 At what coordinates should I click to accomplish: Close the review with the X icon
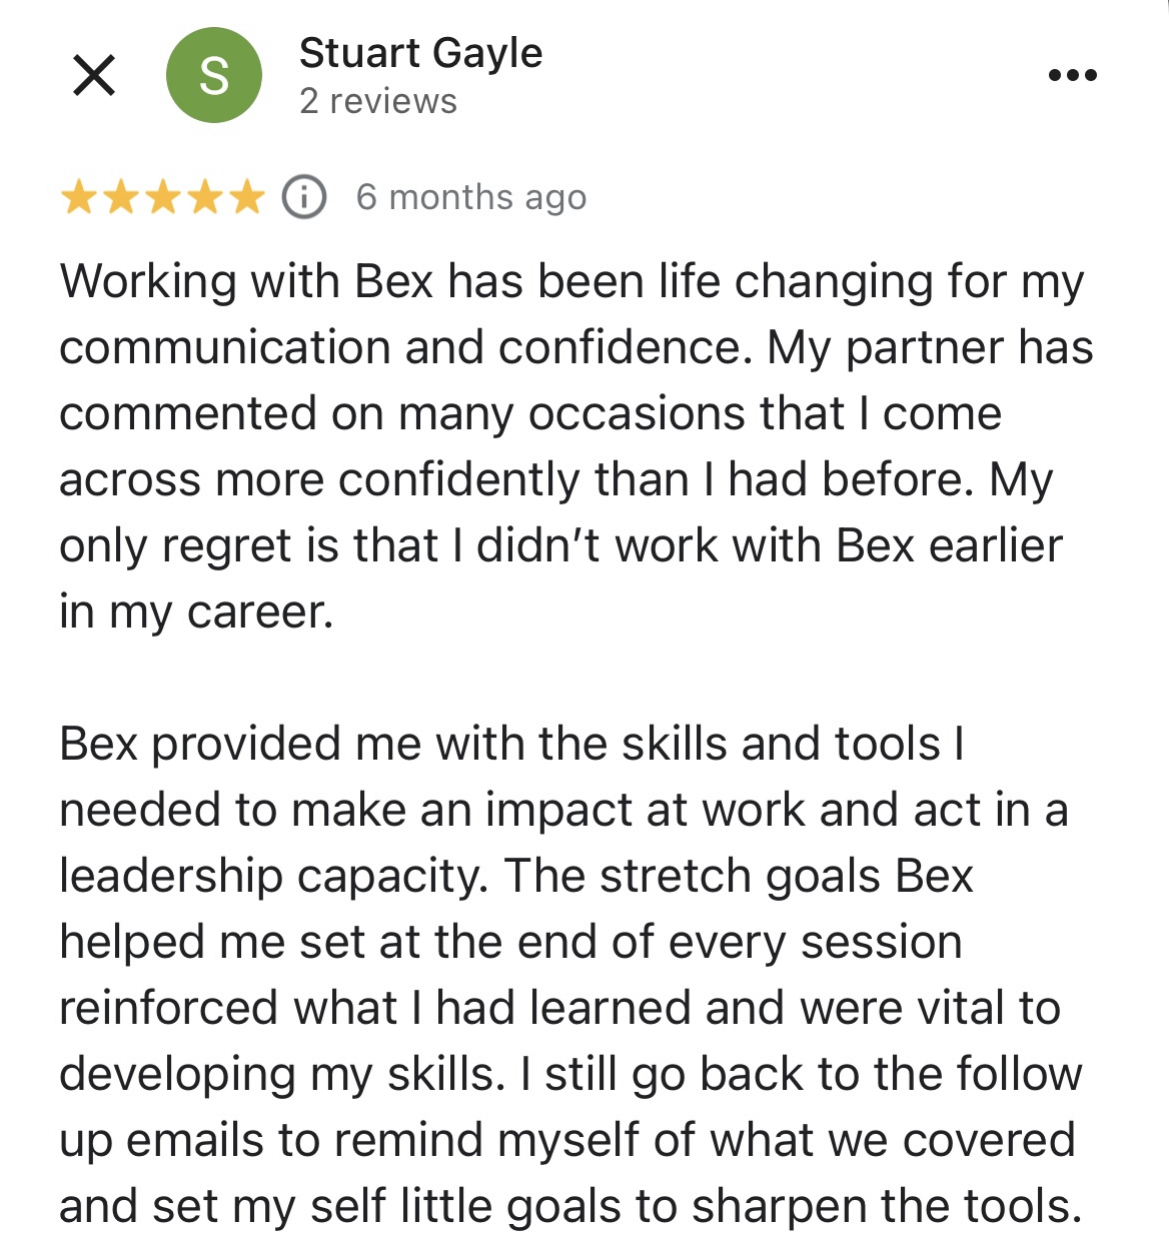click(x=94, y=76)
